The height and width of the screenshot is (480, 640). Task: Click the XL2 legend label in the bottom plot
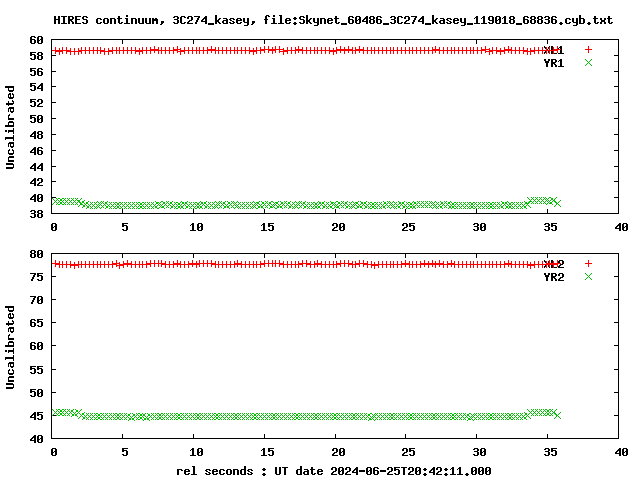tap(554, 264)
